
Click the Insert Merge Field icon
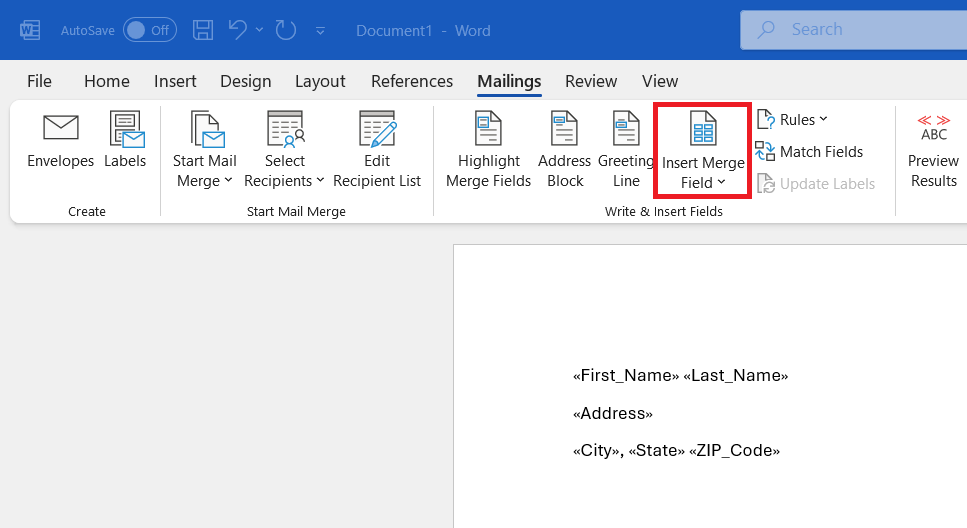click(x=703, y=128)
